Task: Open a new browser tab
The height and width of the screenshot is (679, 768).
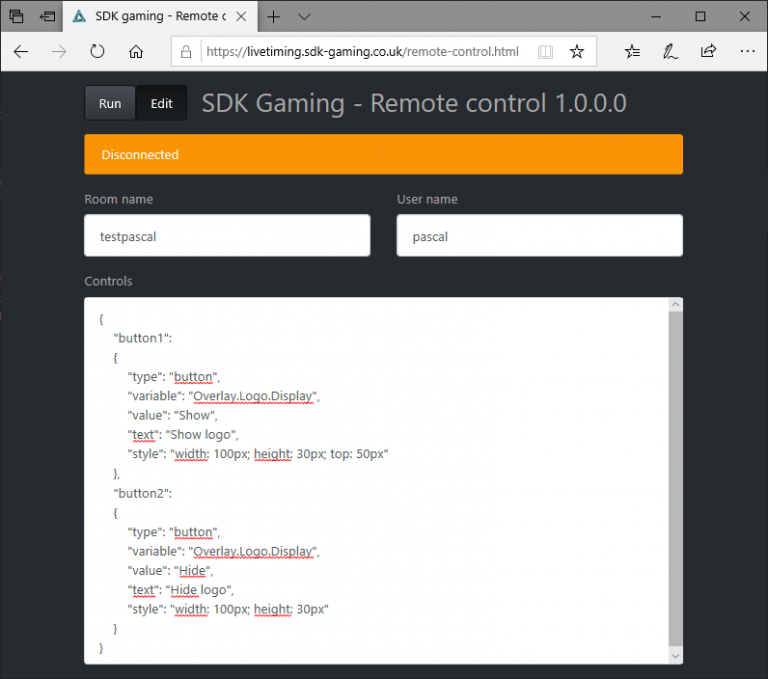Action: coord(273,17)
